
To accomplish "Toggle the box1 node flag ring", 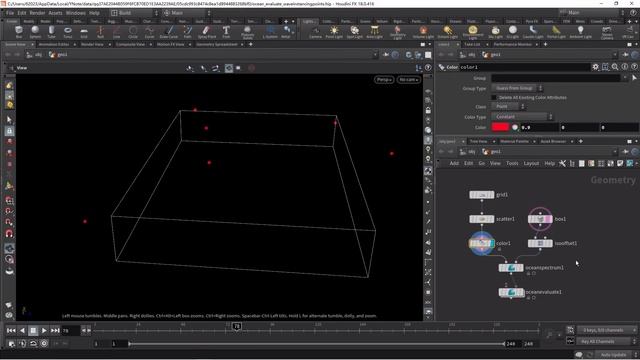I will pos(540,219).
